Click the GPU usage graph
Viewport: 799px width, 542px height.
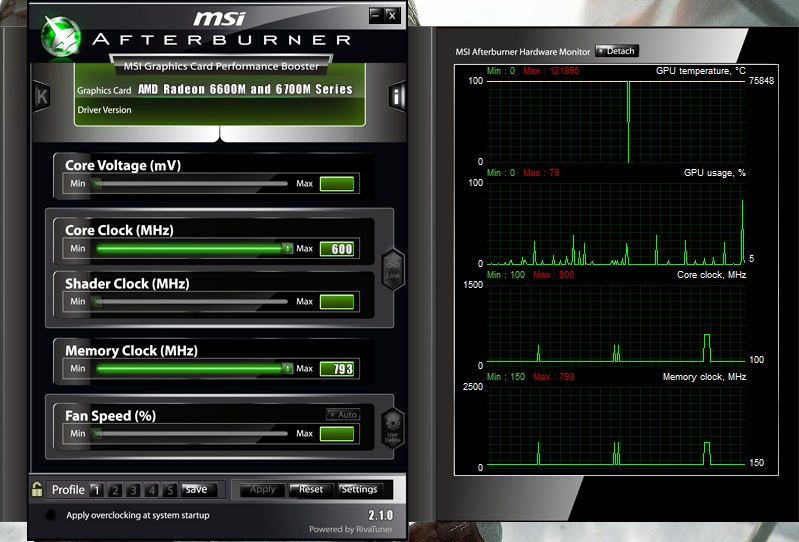pos(617,224)
